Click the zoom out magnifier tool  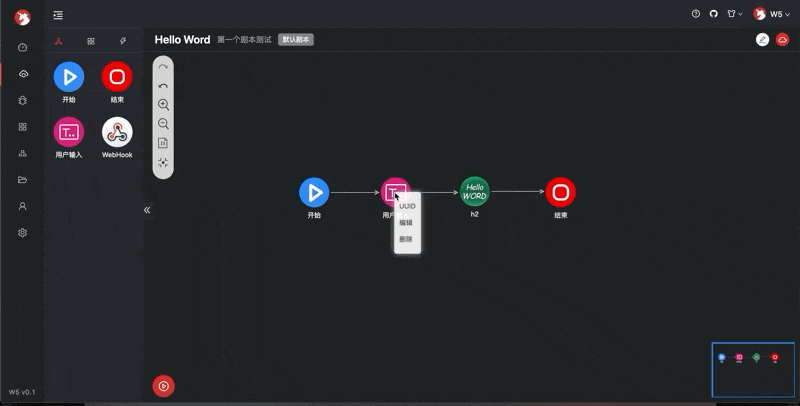[x=163, y=124]
